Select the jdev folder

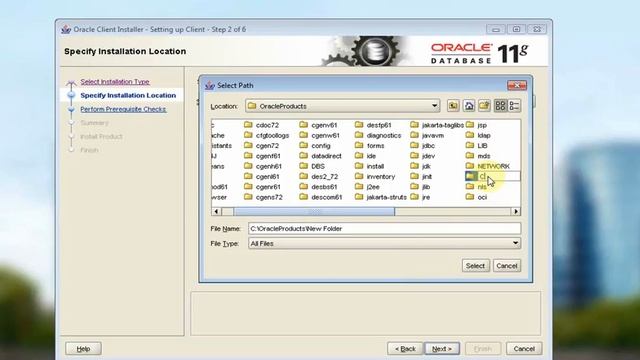click(423, 156)
